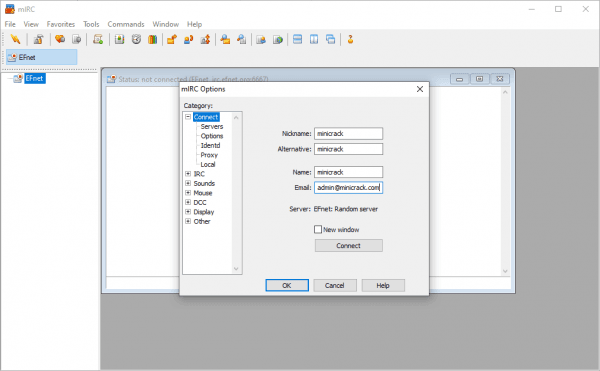Maximize the Status child window
This screenshot has height=371, width=600.
pos(479,79)
